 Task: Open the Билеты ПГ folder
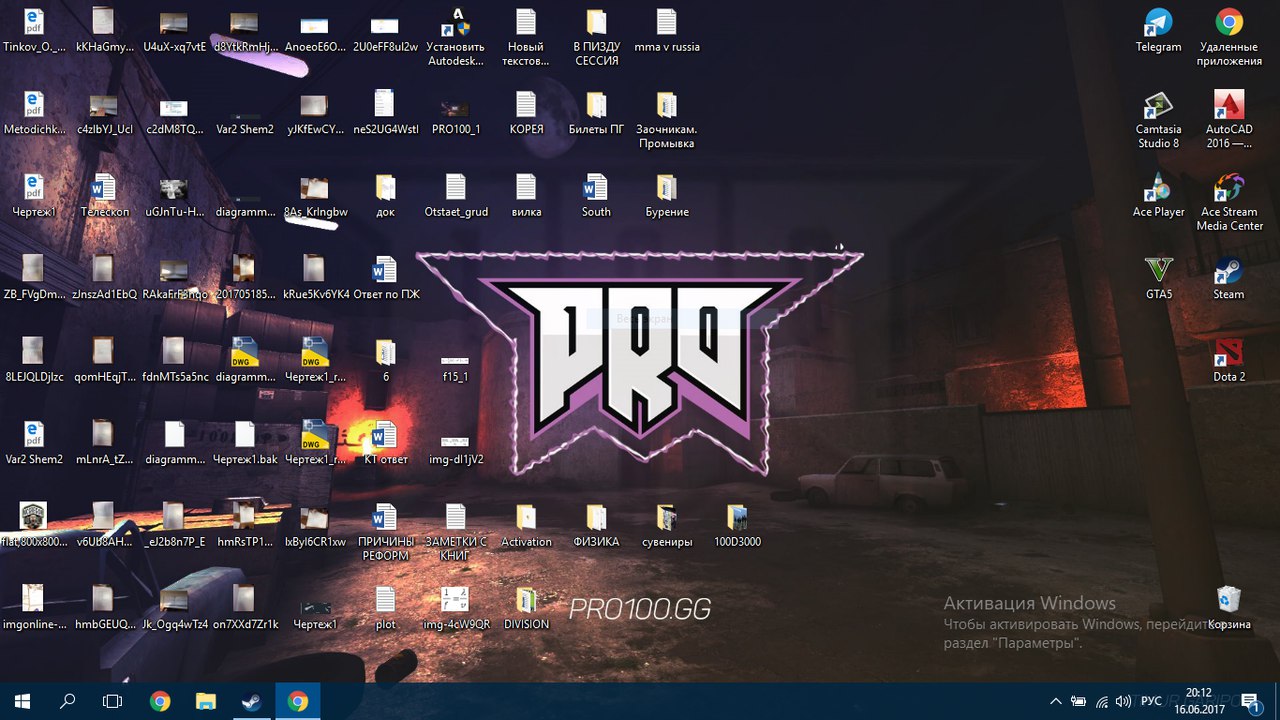596,114
